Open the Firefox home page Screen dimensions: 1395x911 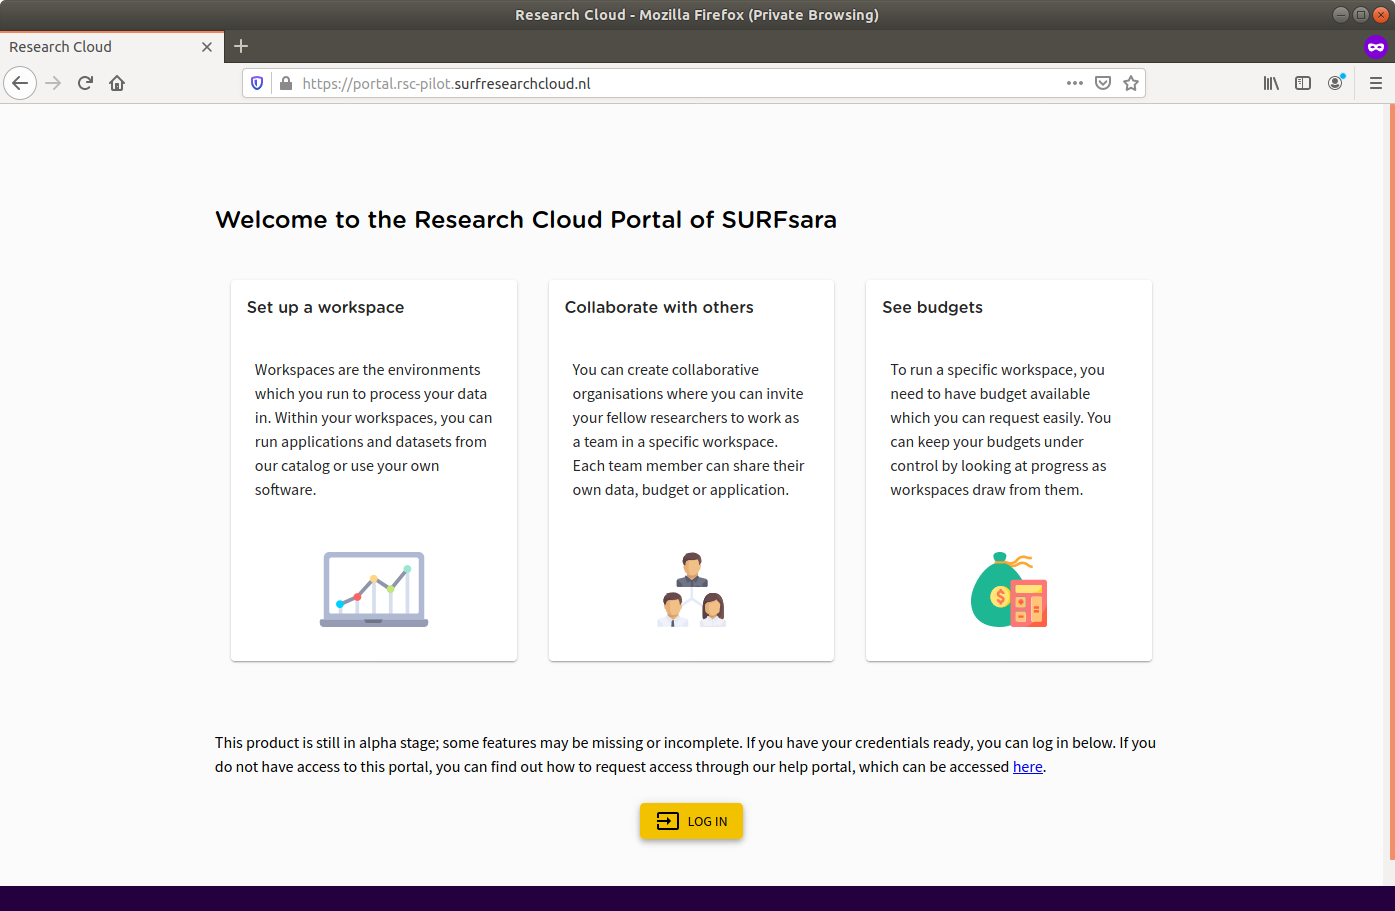[x=117, y=83]
